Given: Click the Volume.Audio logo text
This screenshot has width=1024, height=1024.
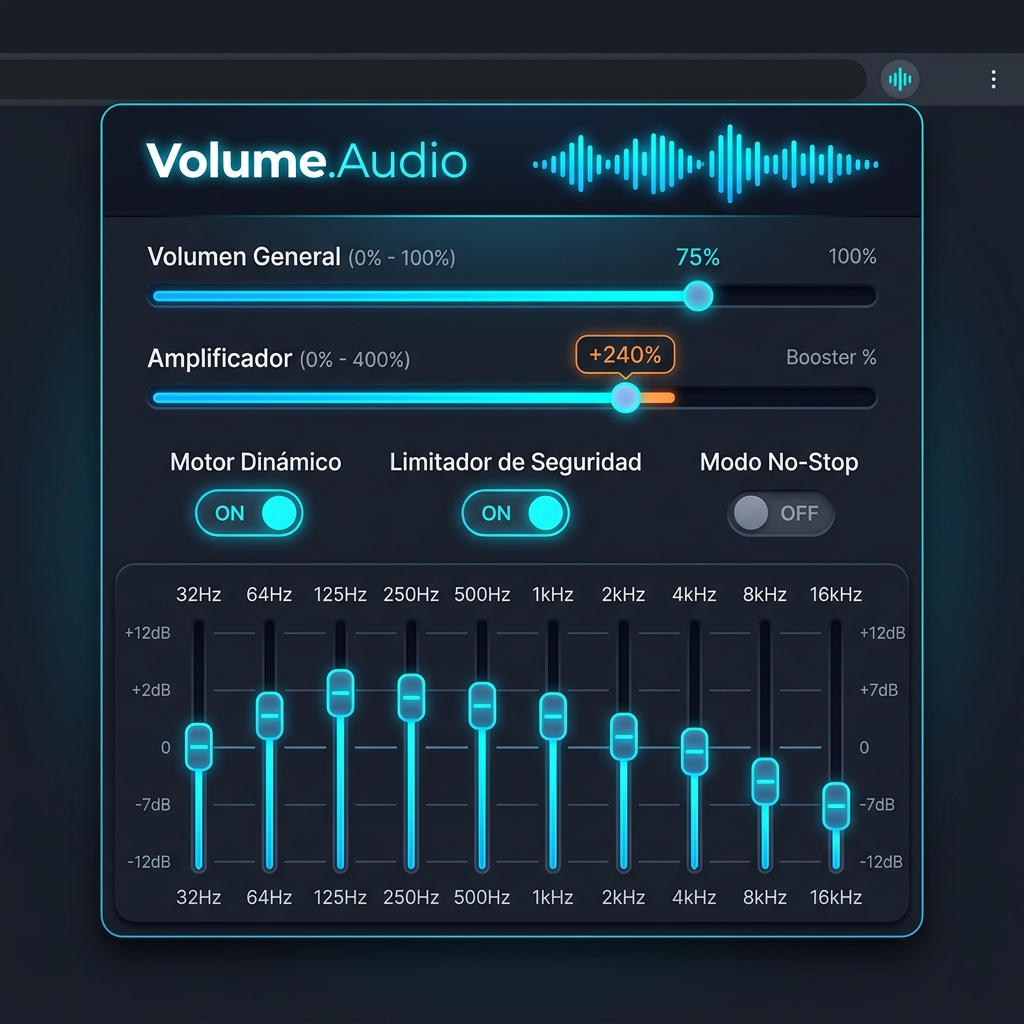Looking at the screenshot, I should pos(306,161).
